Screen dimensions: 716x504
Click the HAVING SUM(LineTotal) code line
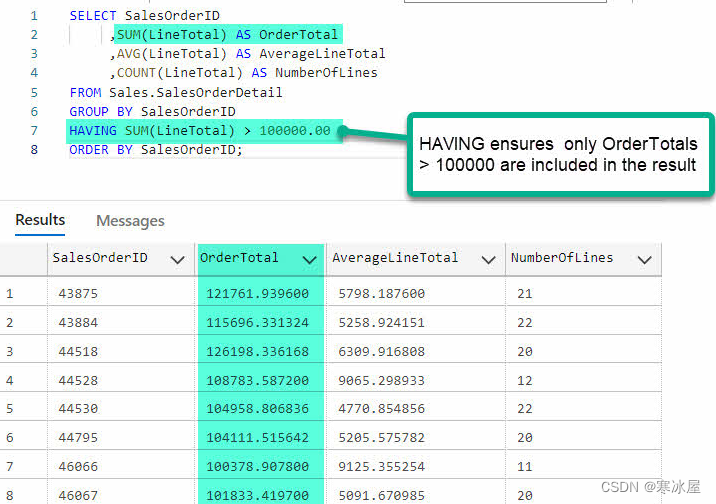(x=200, y=131)
